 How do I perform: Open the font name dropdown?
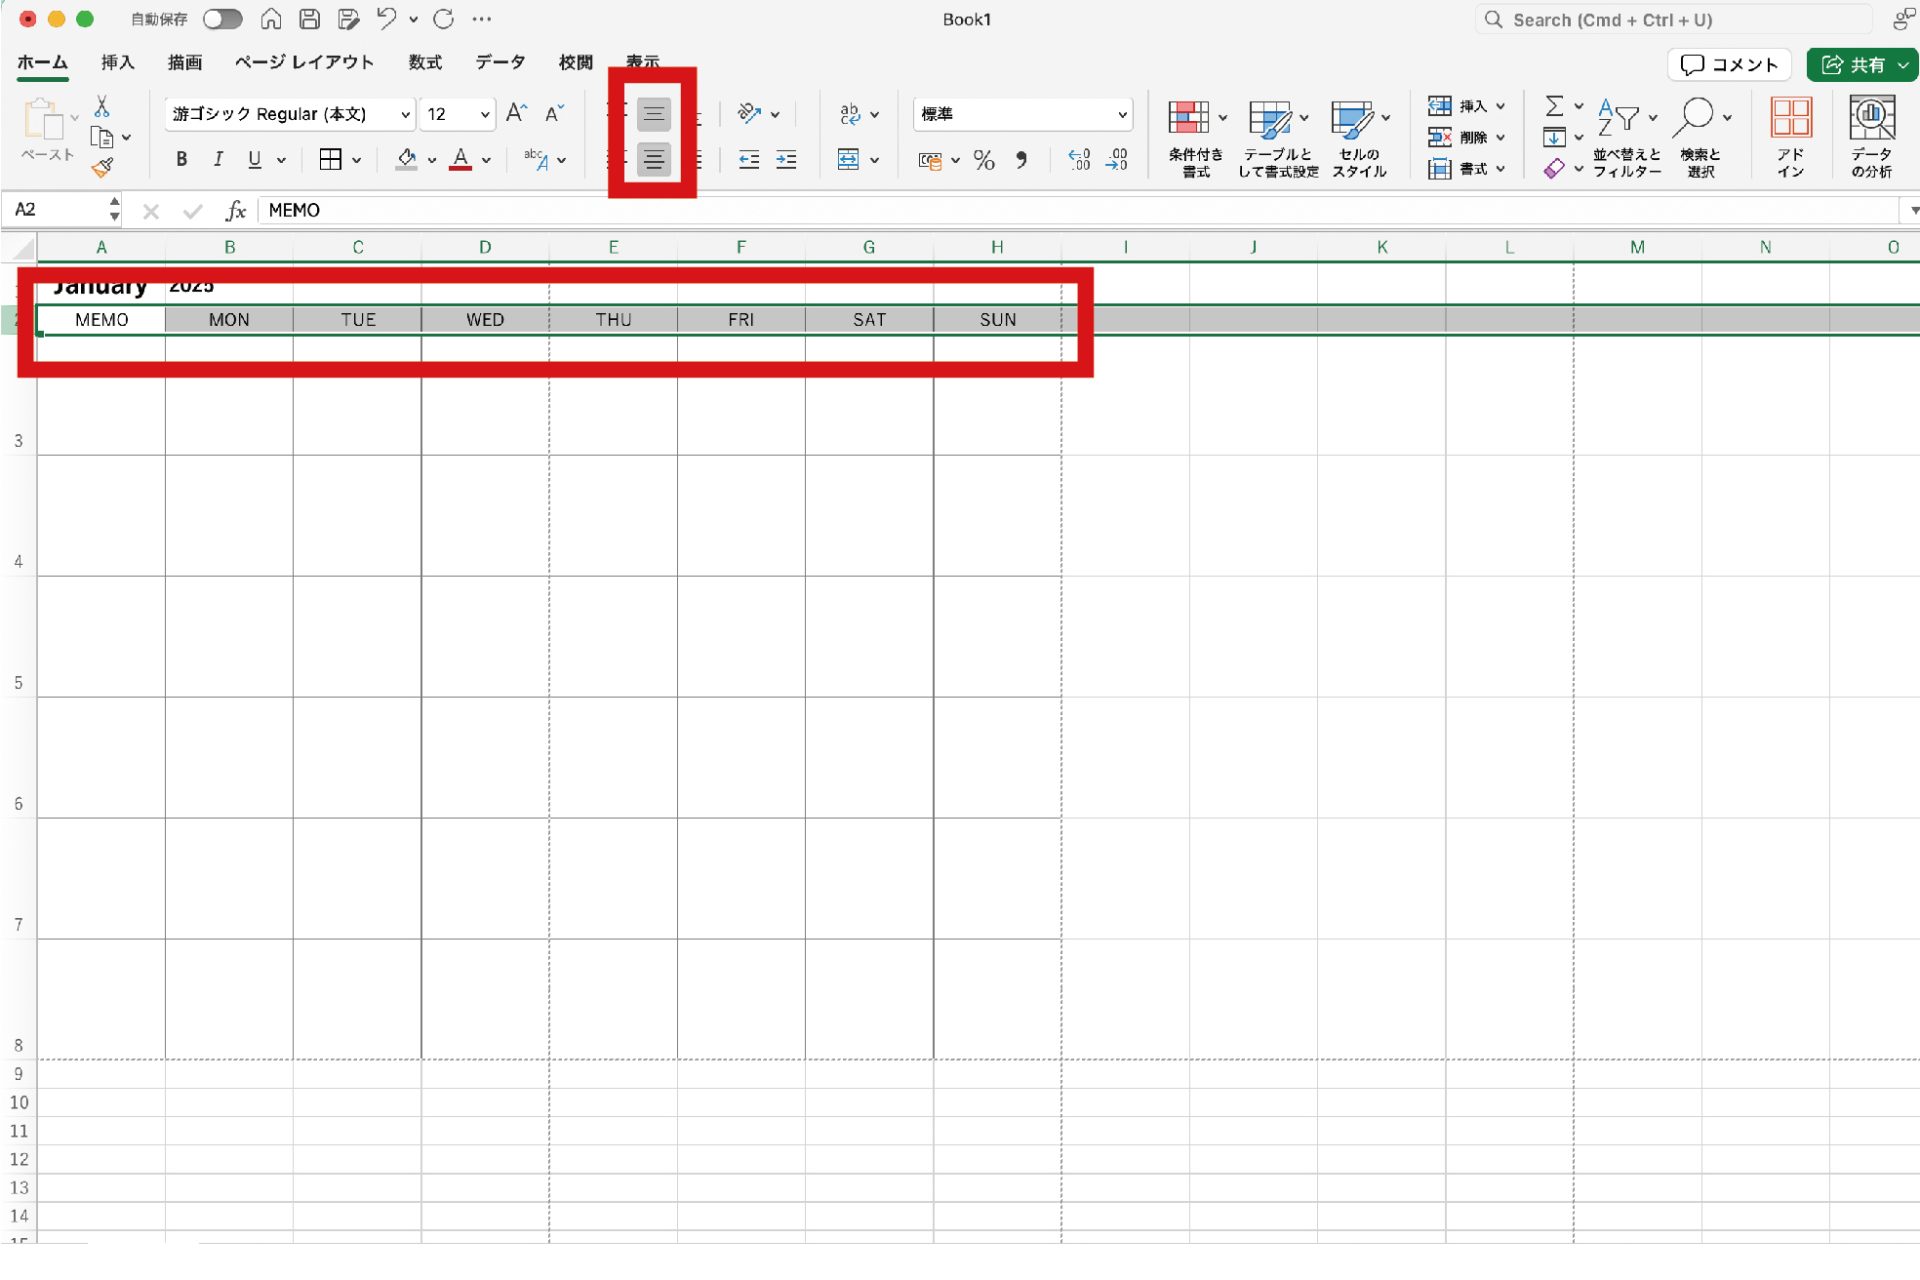[x=405, y=114]
